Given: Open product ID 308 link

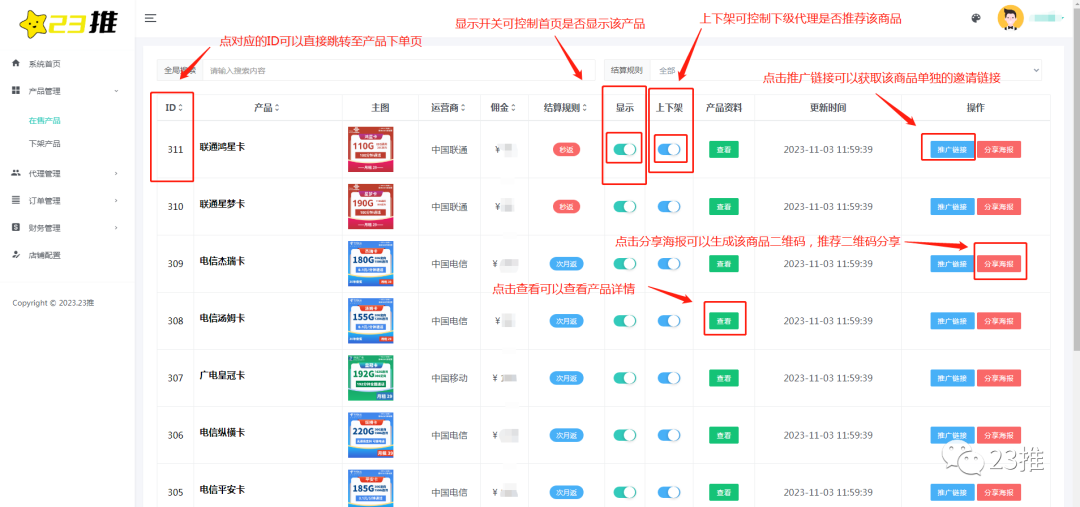Looking at the screenshot, I should click(x=175, y=320).
